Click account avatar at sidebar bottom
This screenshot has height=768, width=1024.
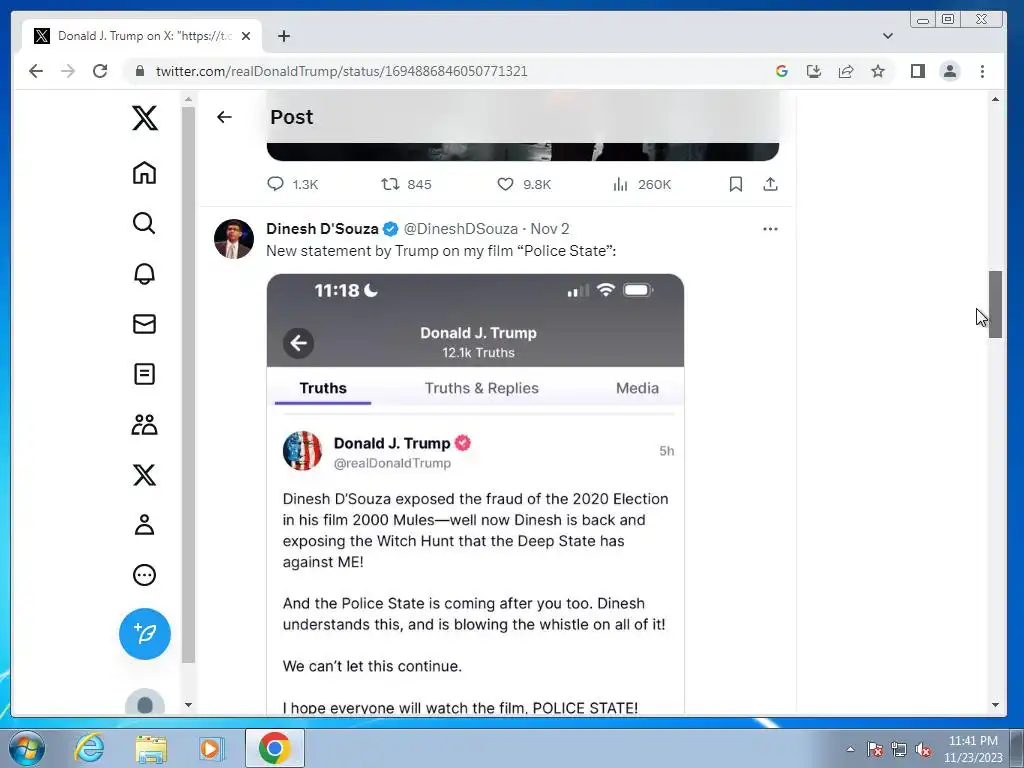click(x=144, y=704)
